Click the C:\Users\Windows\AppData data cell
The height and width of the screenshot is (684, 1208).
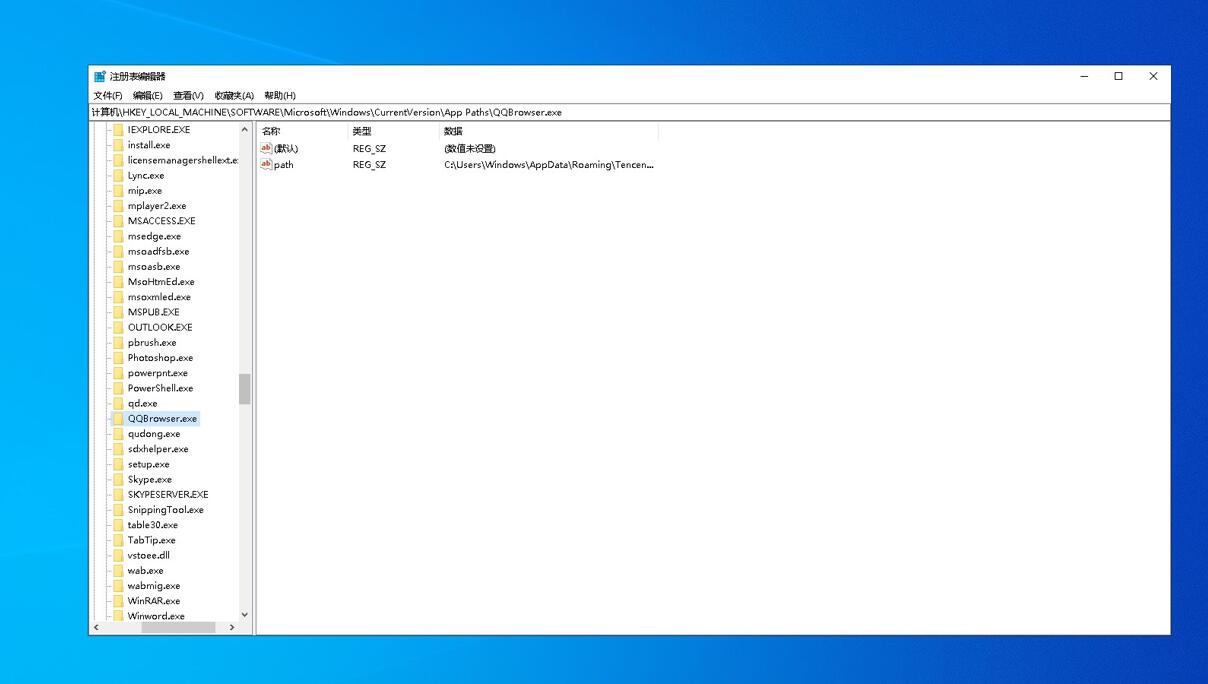click(549, 165)
